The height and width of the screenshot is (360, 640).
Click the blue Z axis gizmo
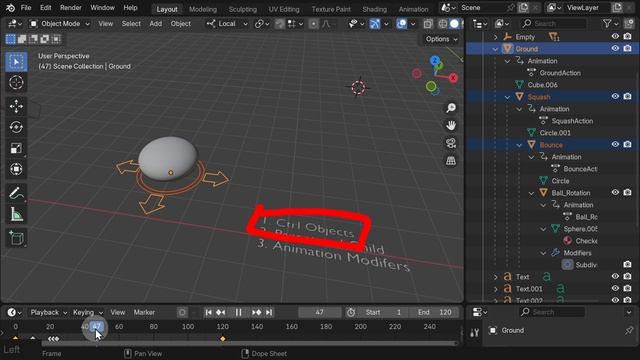[435, 60]
